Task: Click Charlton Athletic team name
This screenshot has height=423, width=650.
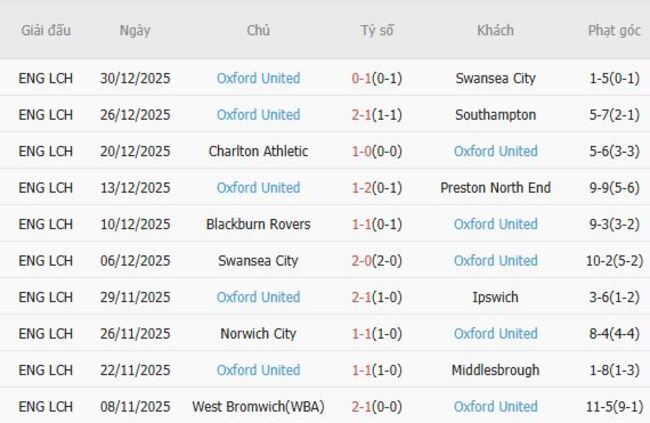Action: tap(258, 151)
